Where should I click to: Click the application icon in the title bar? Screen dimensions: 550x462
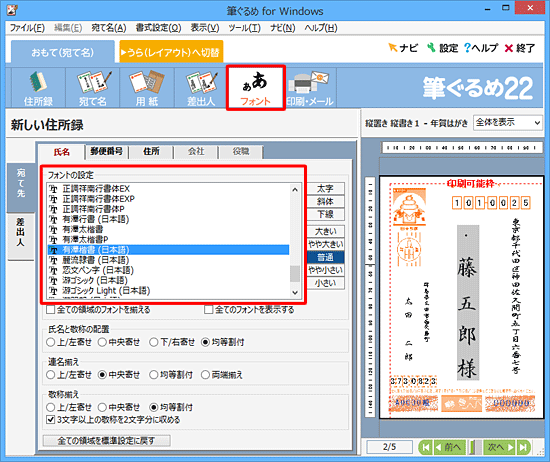12,10
